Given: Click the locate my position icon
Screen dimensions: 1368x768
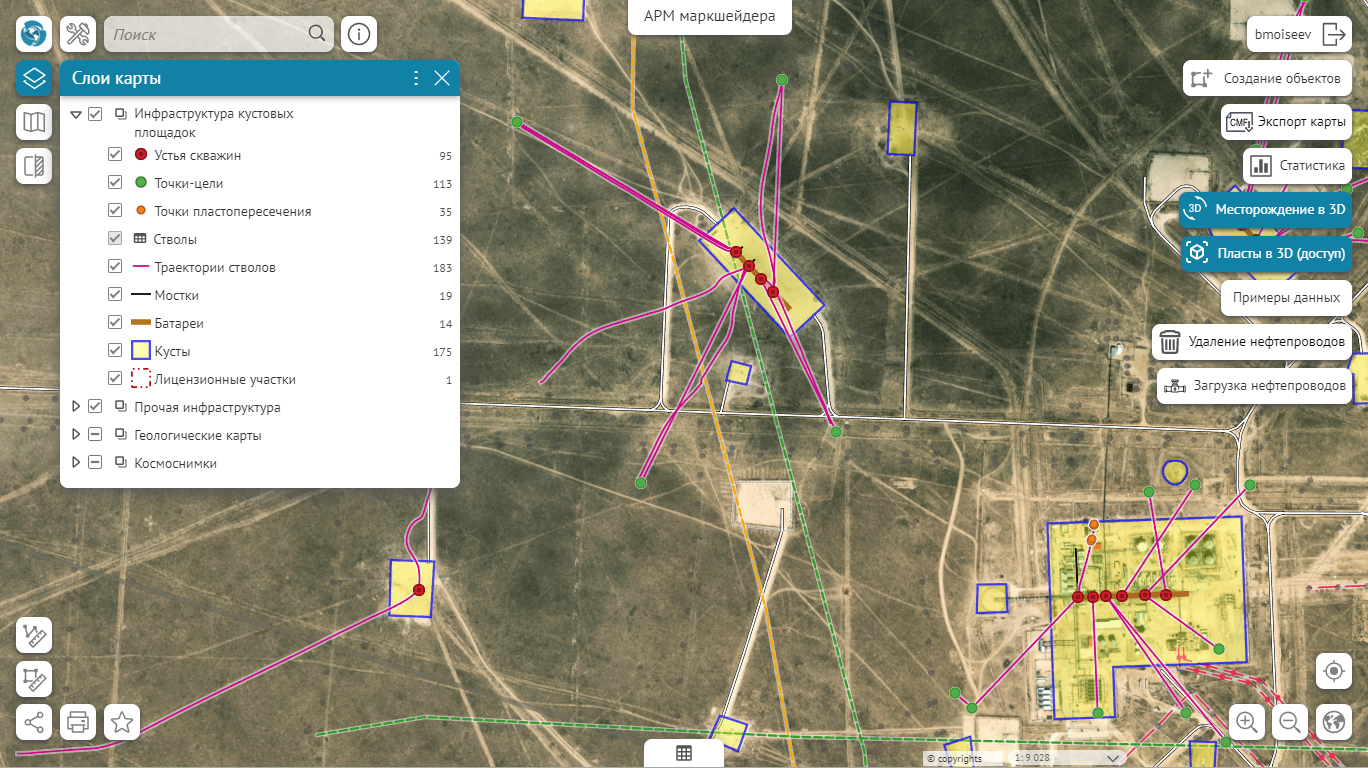Looking at the screenshot, I should pos(1333,671).
